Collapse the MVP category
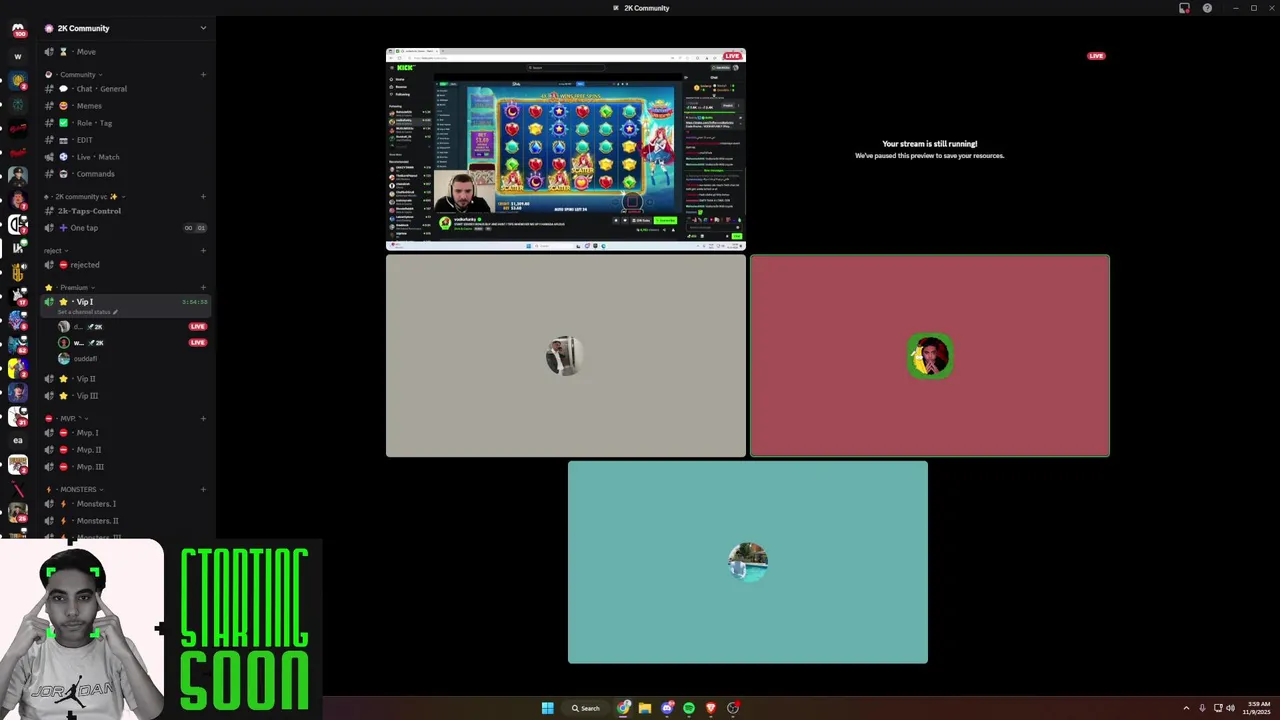This screenshot has width=1280, height=720. tap(65, 418)
